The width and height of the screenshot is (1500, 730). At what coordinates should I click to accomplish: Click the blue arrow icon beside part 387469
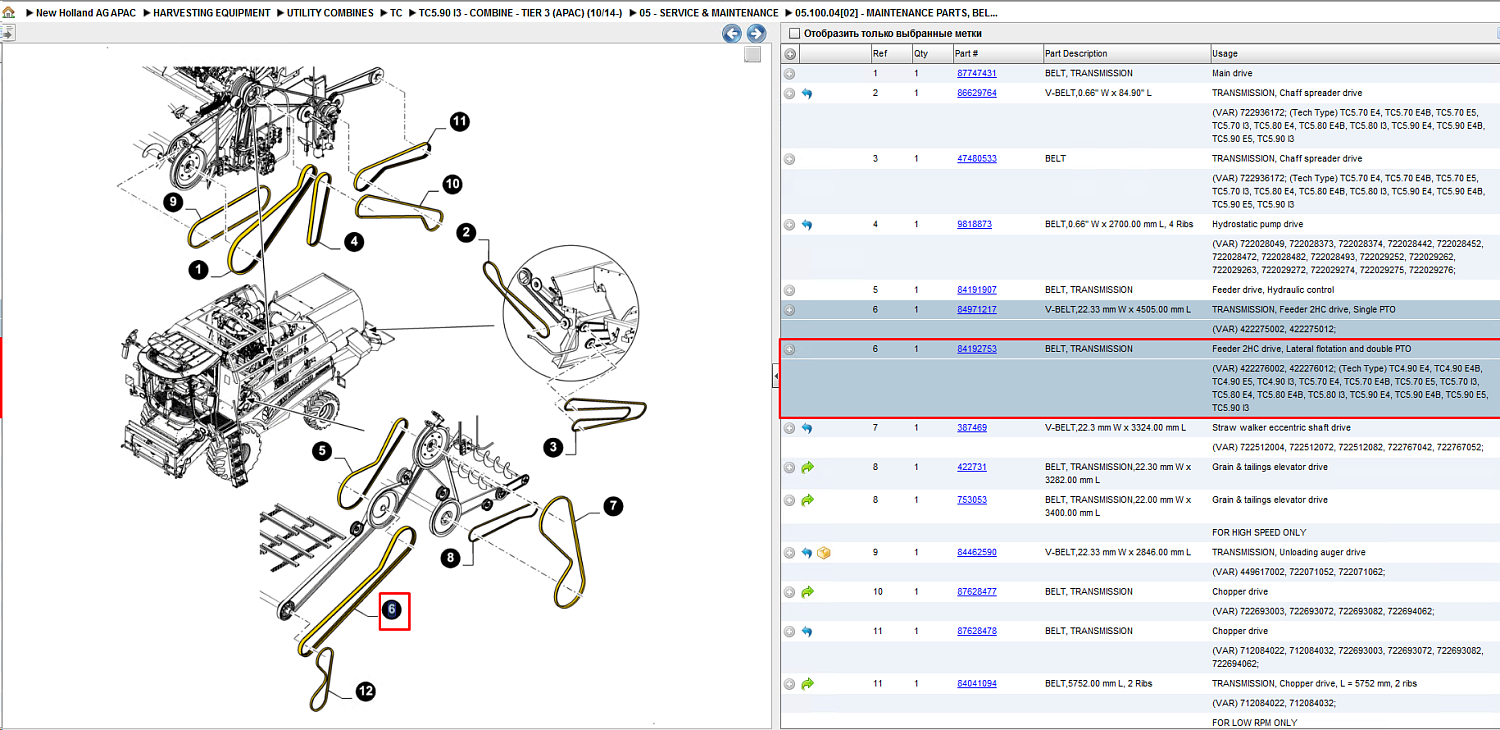point(807,428)
